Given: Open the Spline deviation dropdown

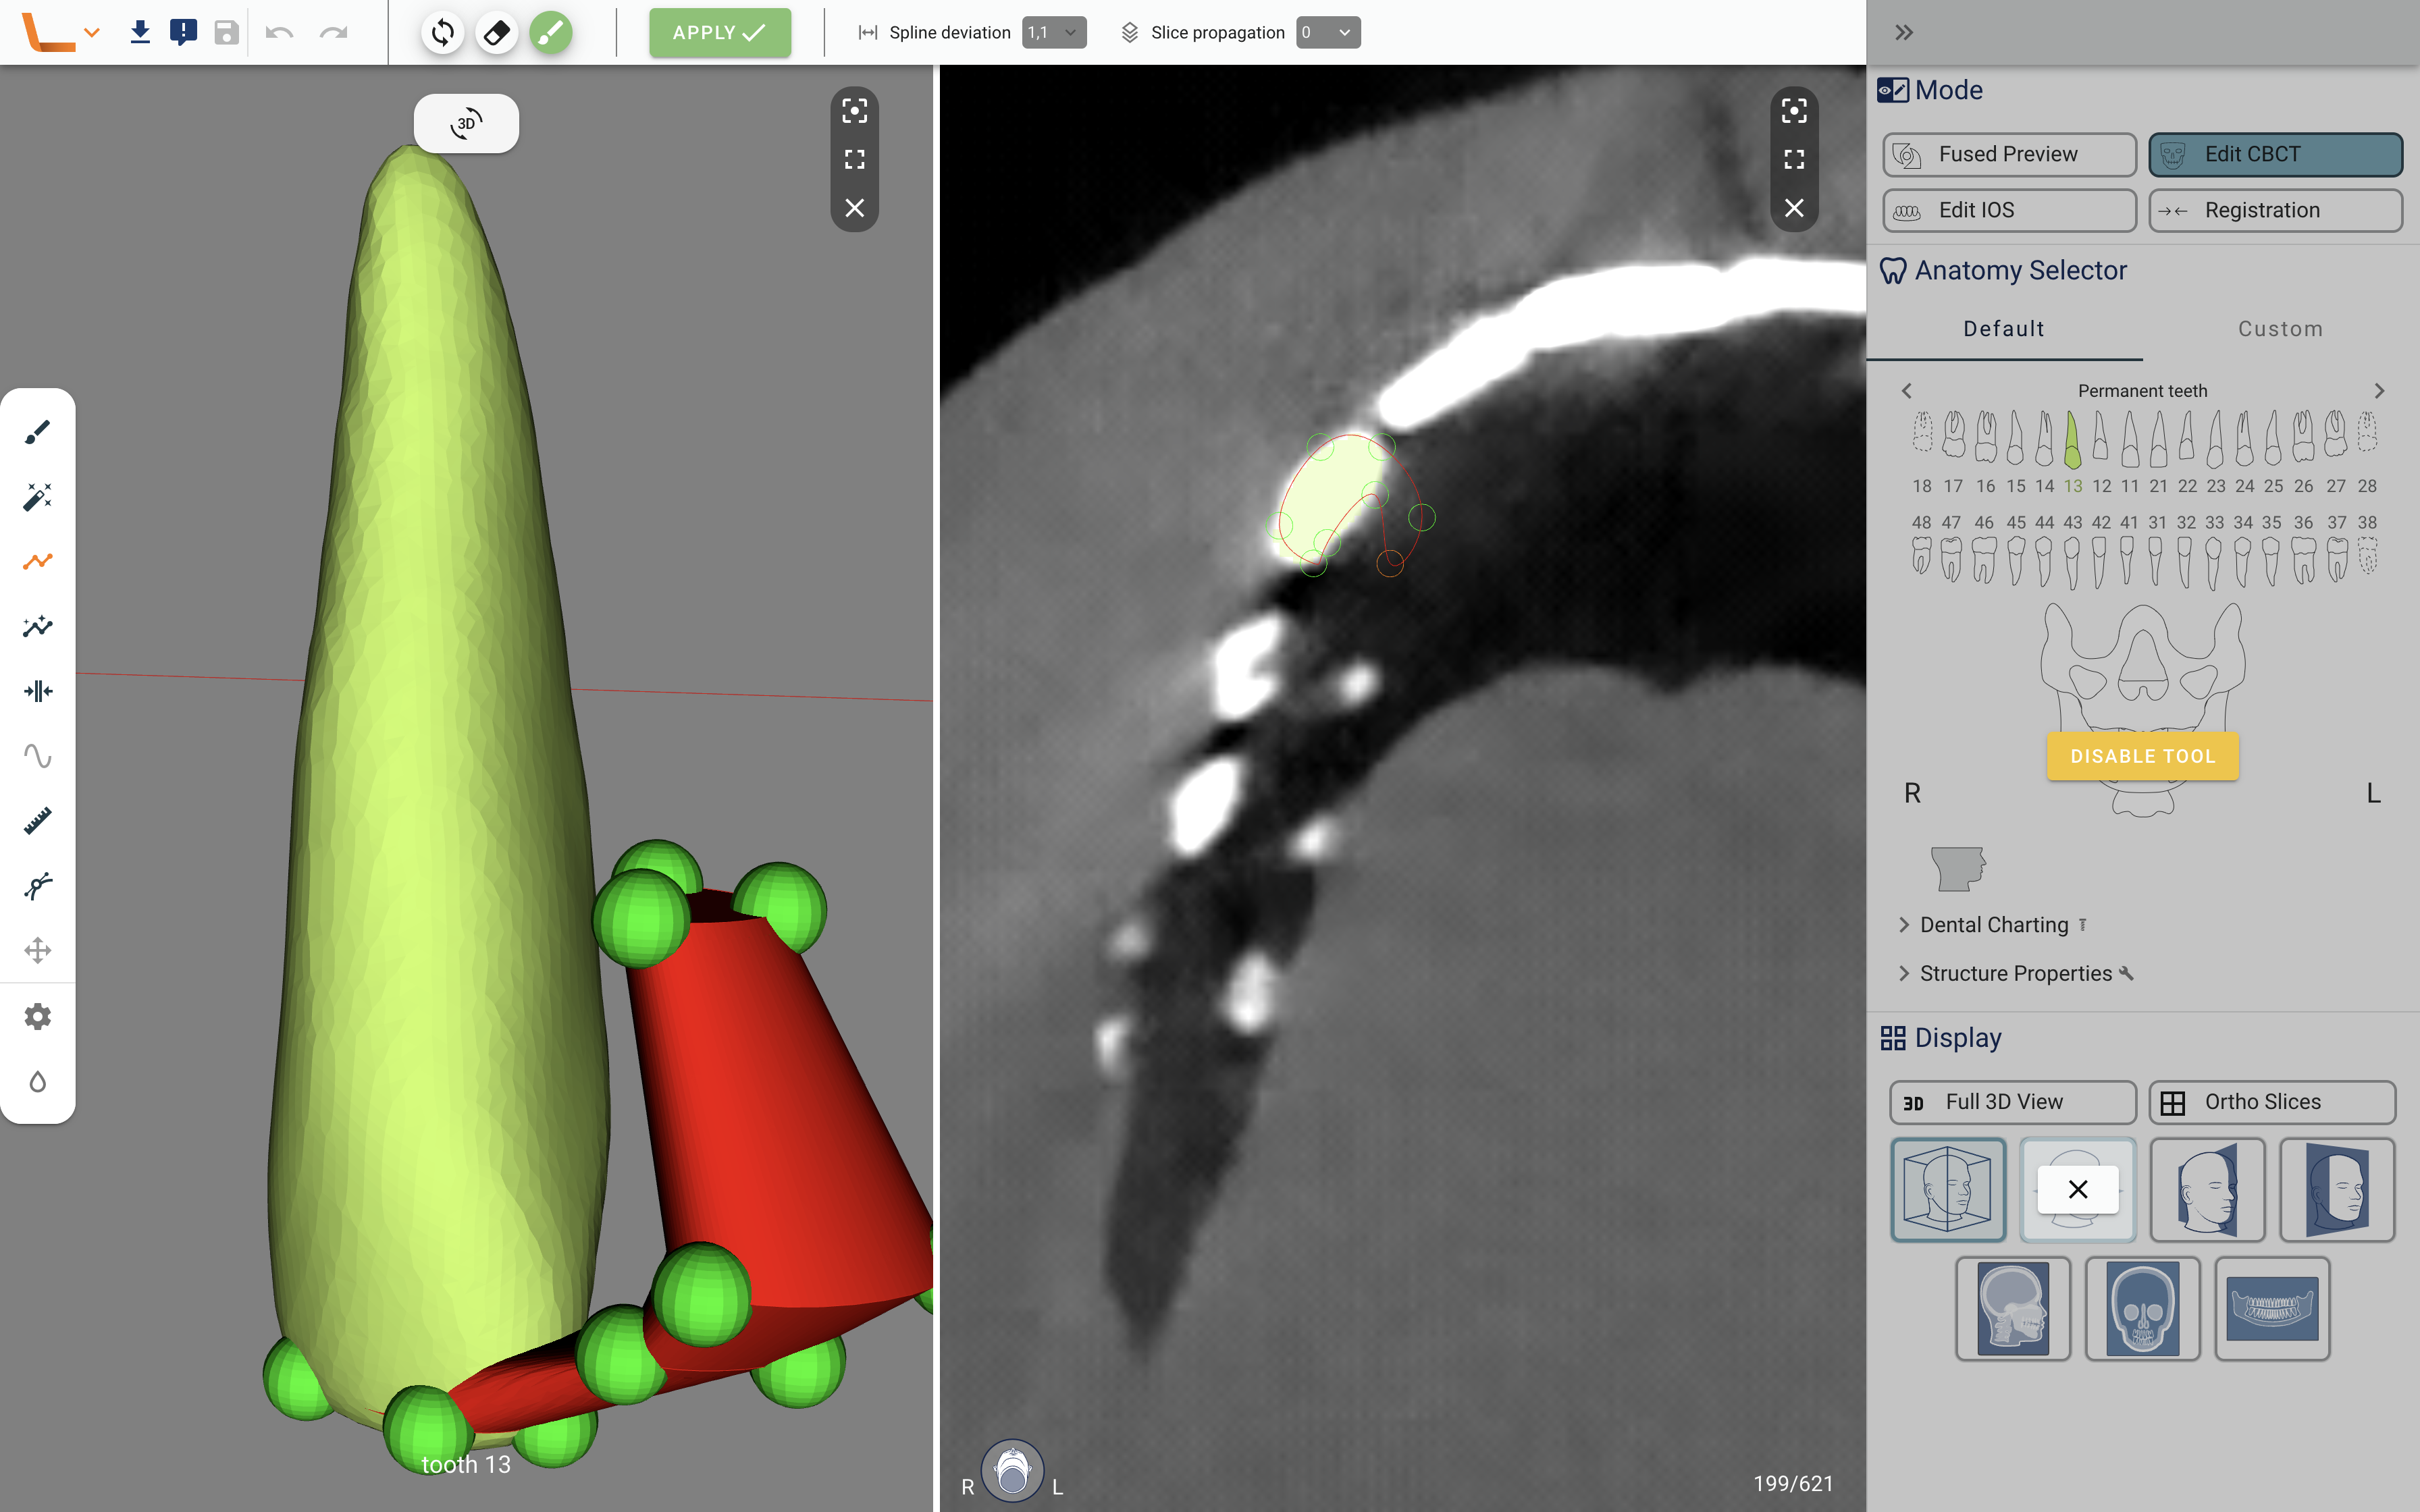Looking at the screenshot, I should 1054,33.
